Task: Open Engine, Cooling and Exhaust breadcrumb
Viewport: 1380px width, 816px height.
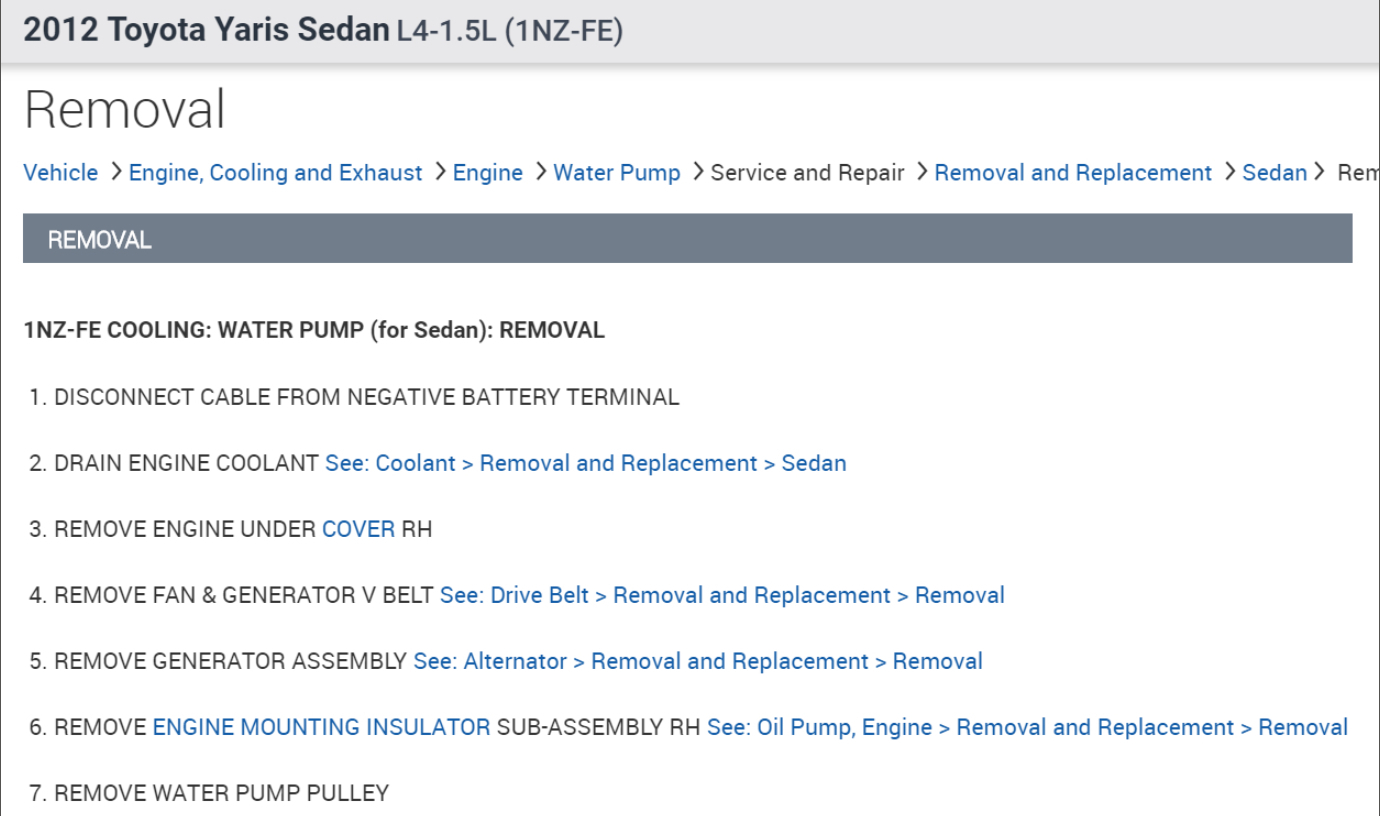Action: (x=275, y=173)
